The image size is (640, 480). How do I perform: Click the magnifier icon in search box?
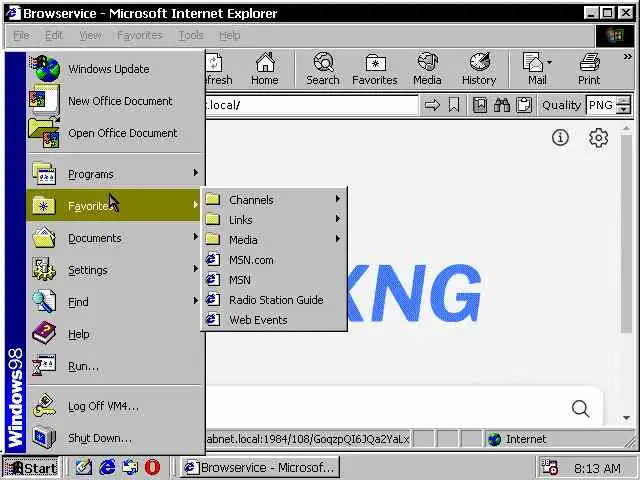pos(580,408)
